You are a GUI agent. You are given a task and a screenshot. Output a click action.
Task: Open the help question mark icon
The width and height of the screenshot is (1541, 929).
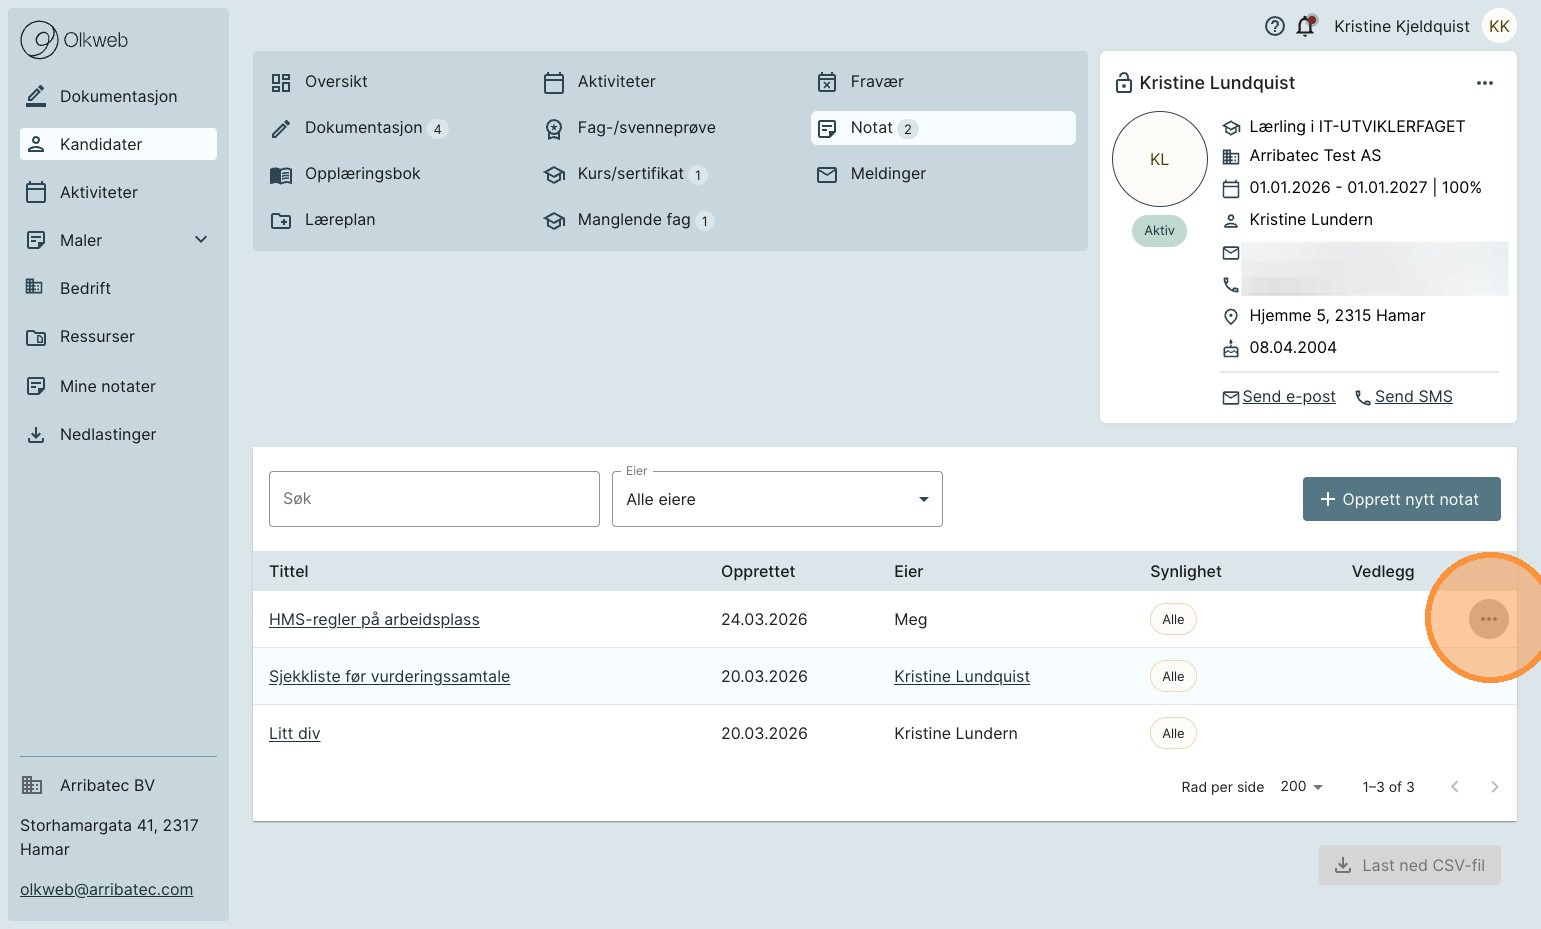pos(1274,27)
